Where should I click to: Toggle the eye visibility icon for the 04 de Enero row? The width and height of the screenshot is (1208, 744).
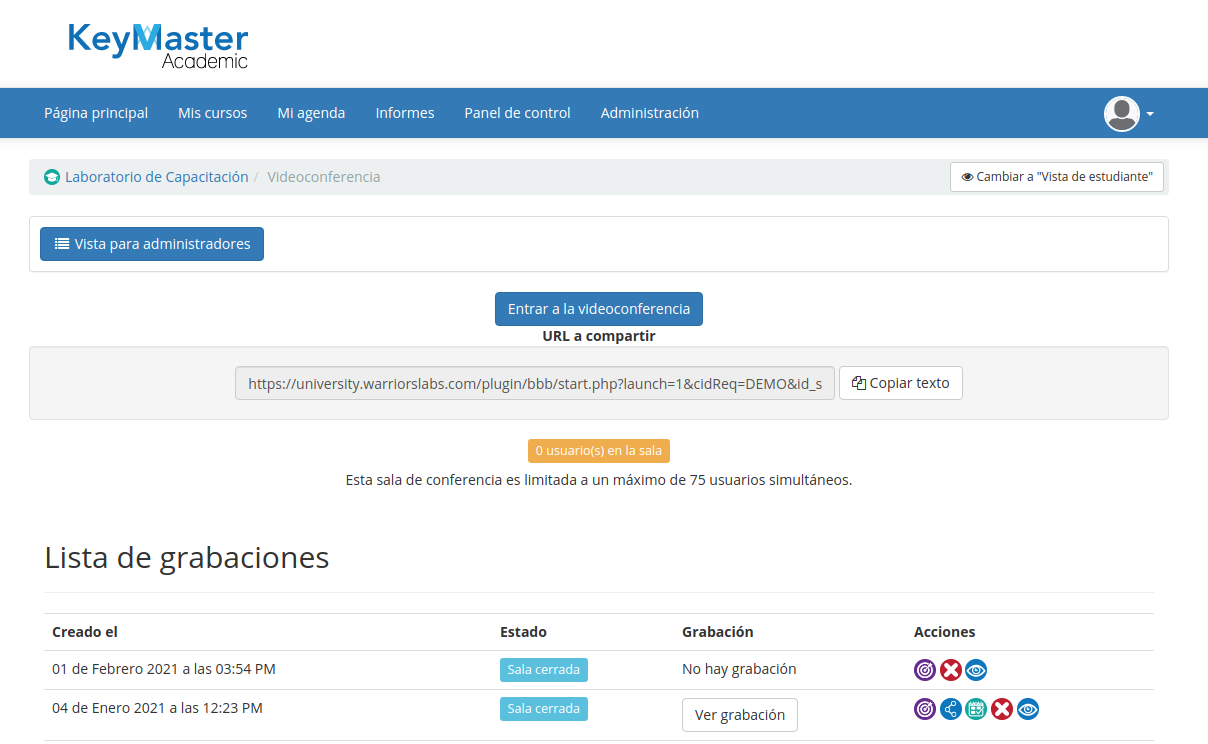[x=1028, y=709]
